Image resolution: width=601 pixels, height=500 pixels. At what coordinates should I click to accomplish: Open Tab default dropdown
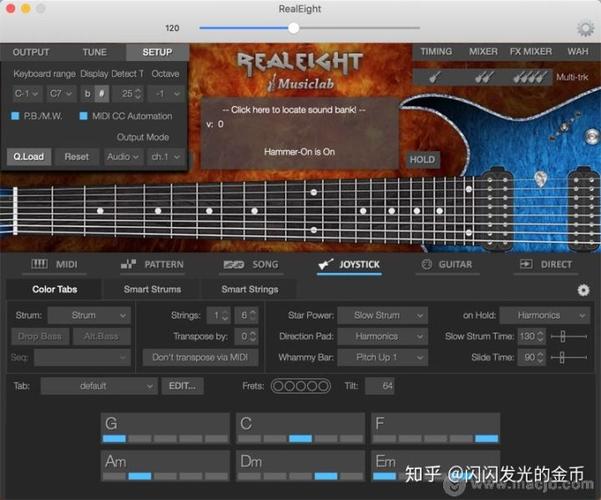pos(99,386)
